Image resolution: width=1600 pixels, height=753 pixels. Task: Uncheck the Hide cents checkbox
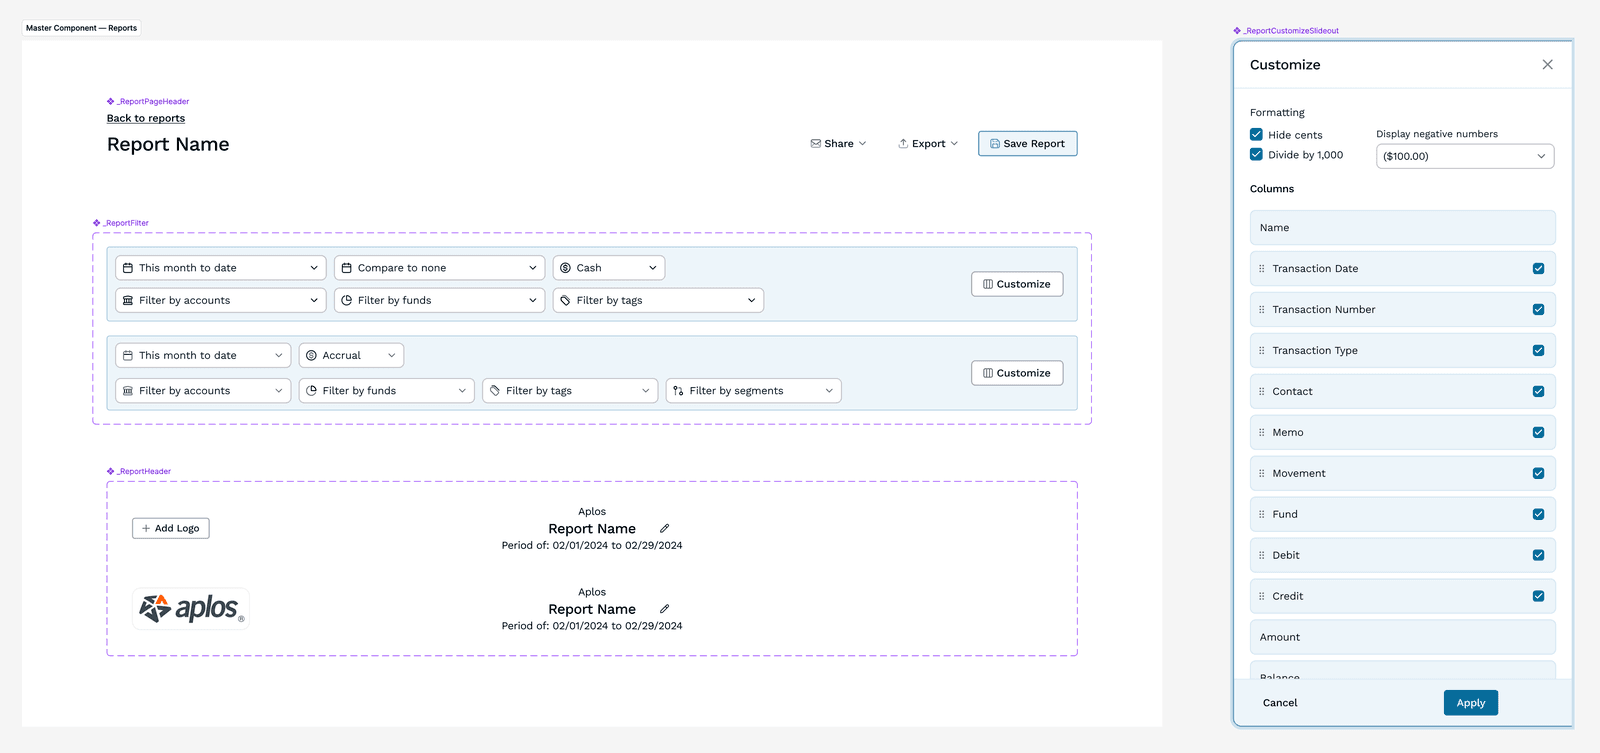[1256, 135]
